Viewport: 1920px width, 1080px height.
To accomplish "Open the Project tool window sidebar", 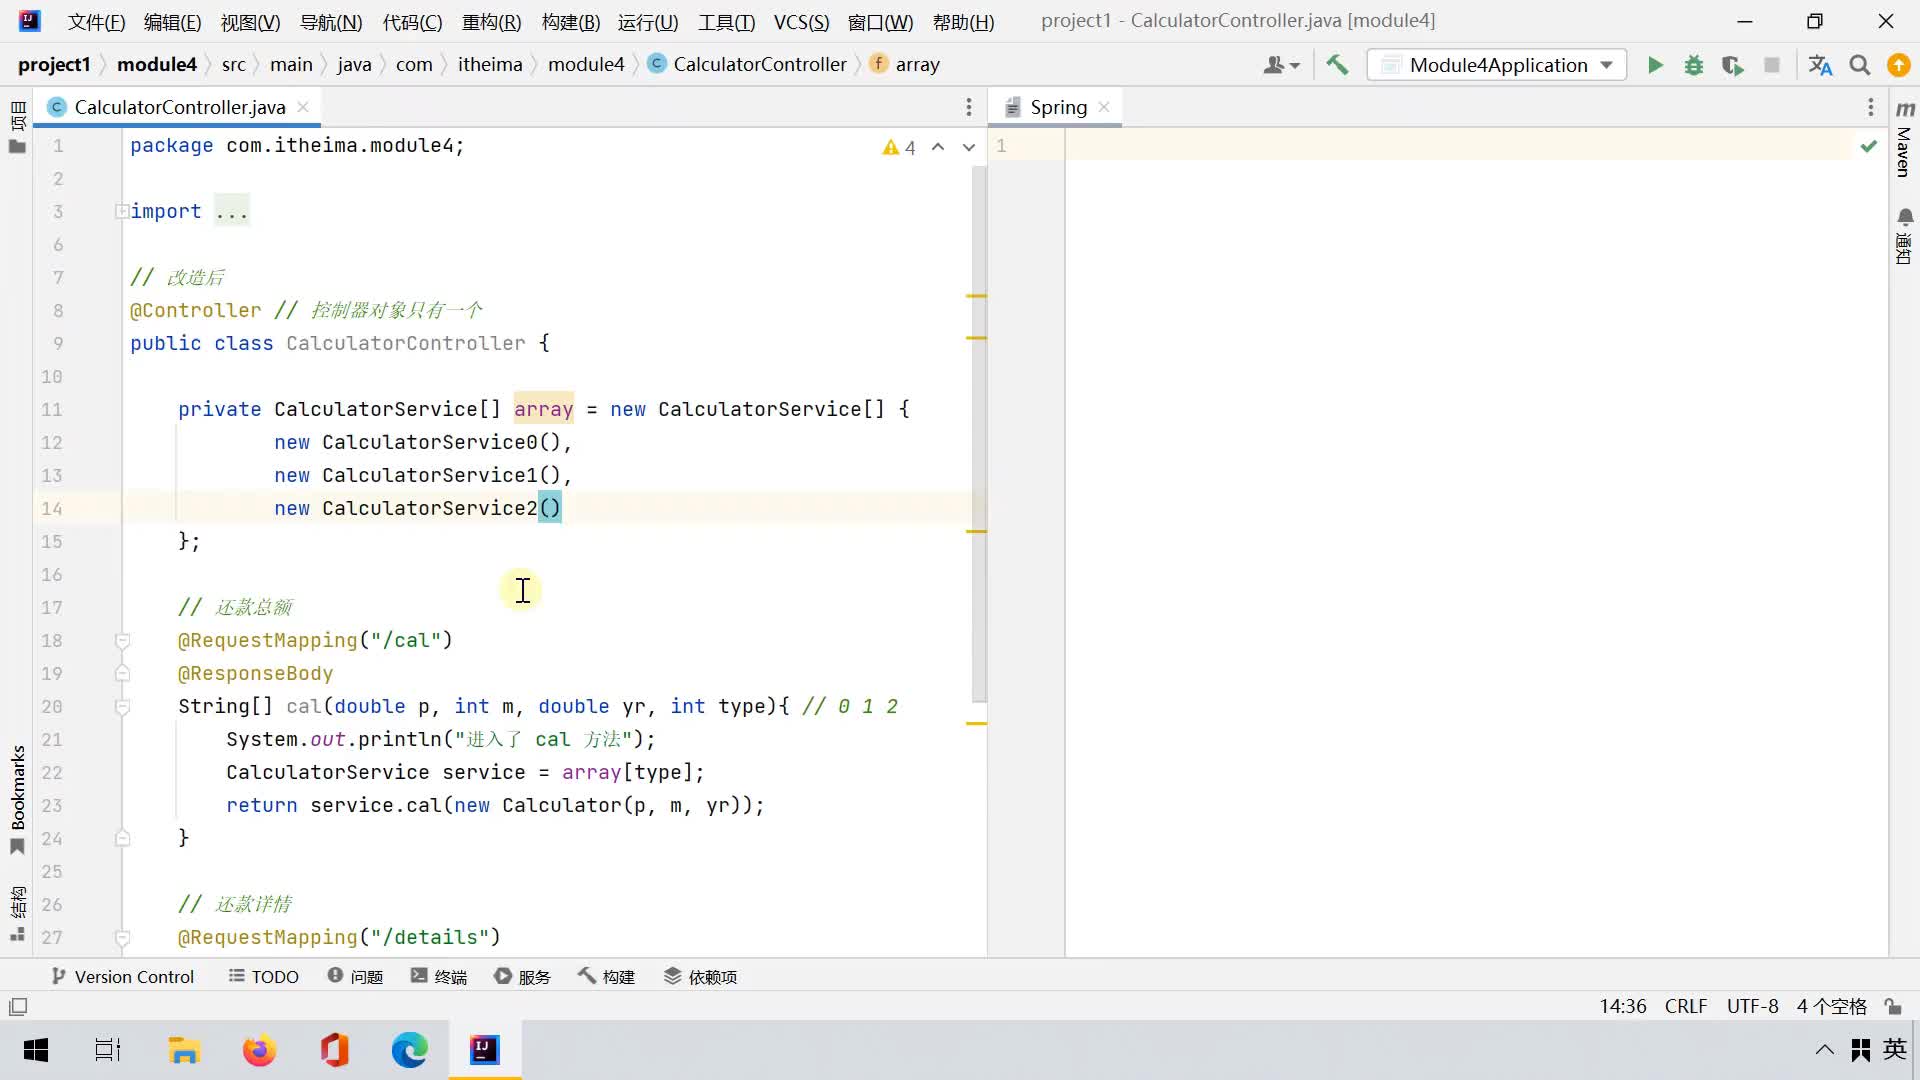I will [x=17, y=127].
